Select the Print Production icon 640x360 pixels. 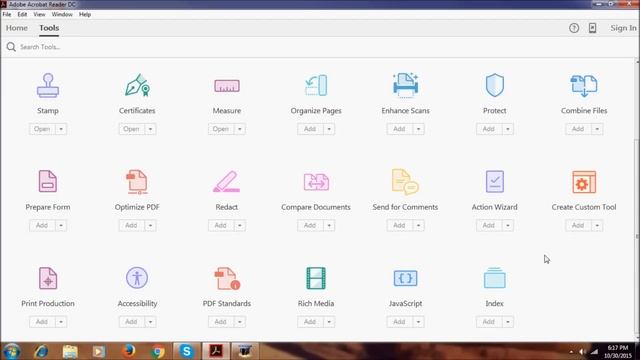coord(48,278)
